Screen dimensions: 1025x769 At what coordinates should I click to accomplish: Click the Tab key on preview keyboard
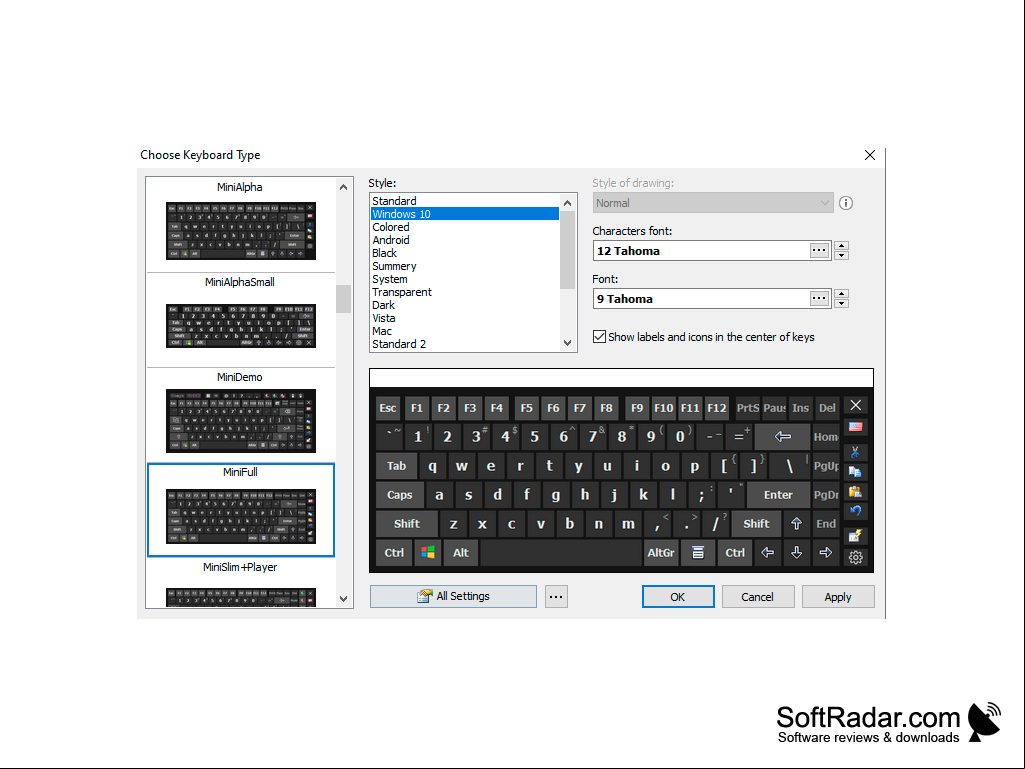pos(396,466)
